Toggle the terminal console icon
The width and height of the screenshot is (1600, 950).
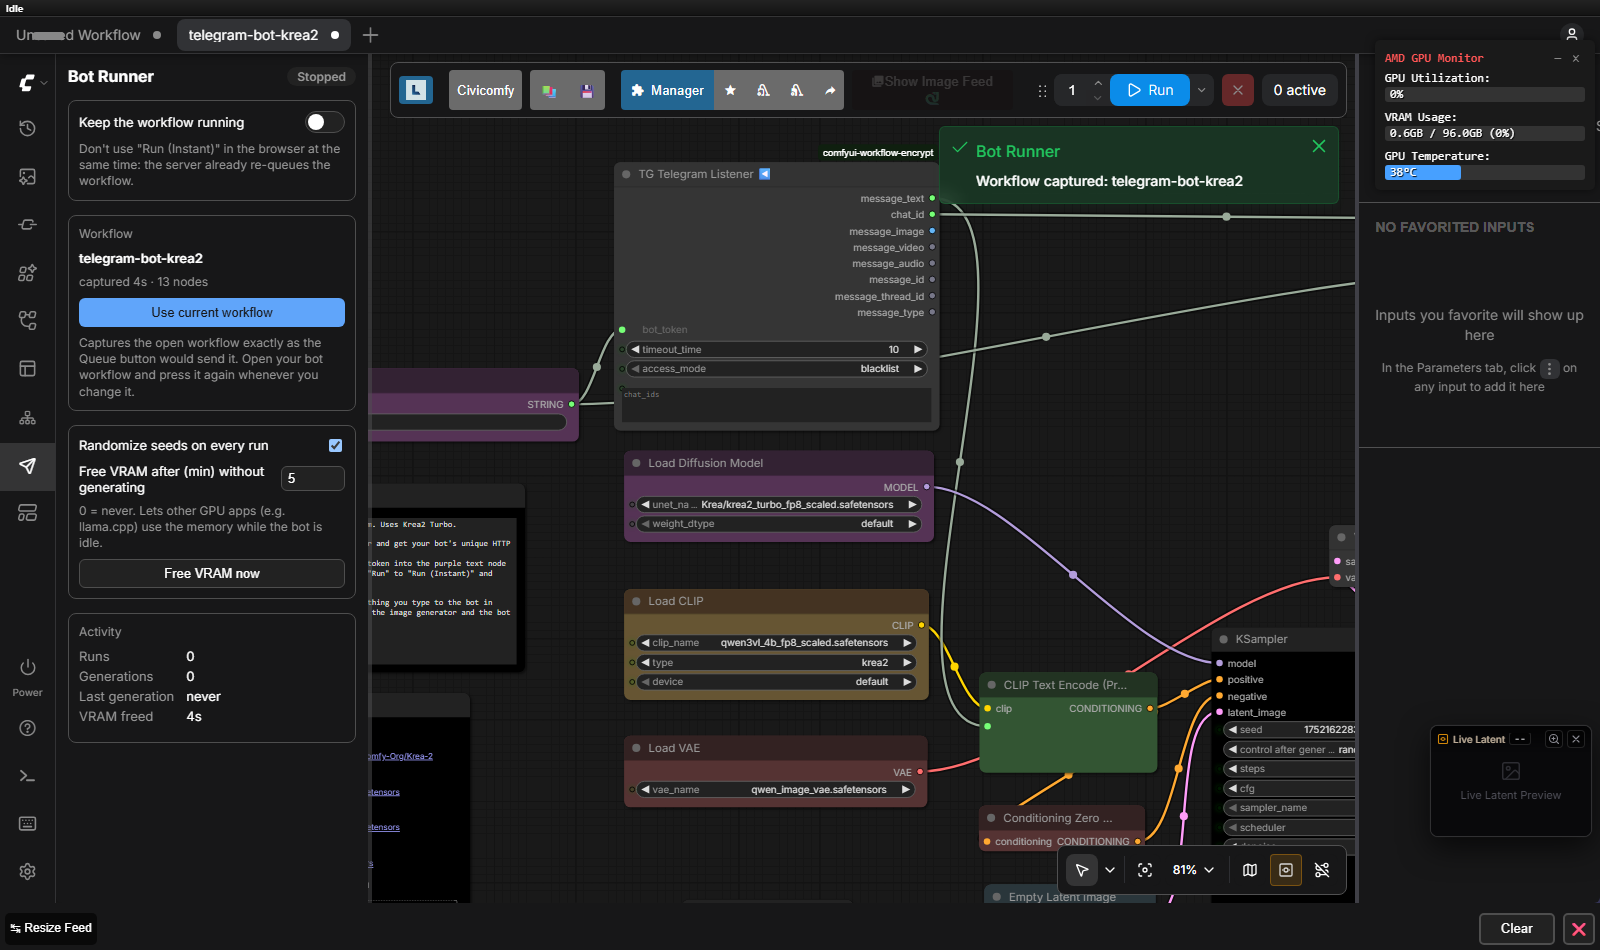click(x=27, y=776)
